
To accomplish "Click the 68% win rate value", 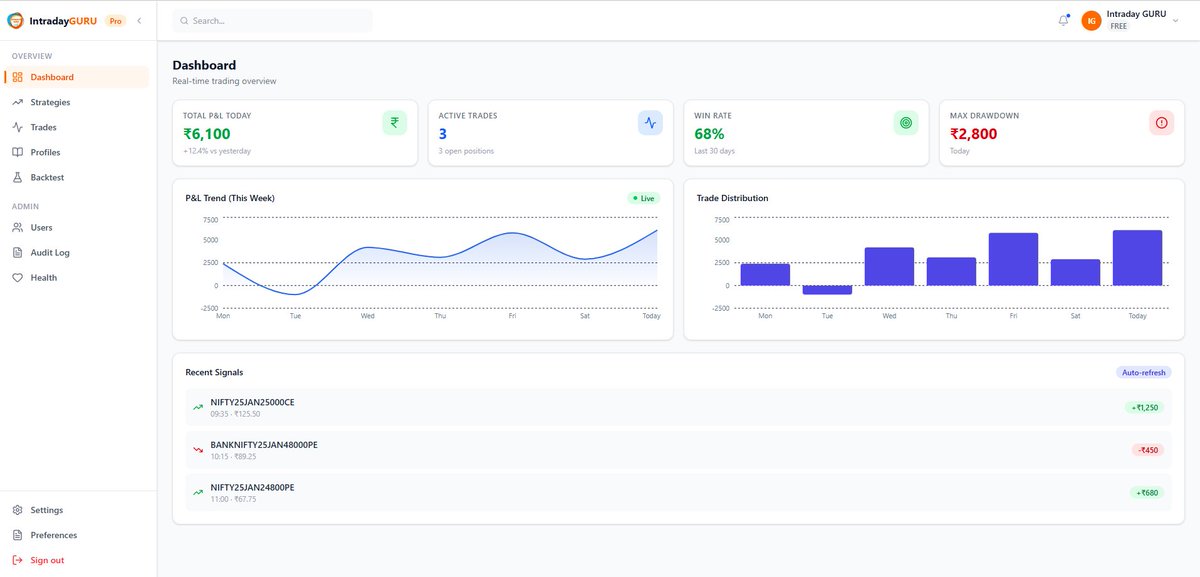I will tap(709, 133).
